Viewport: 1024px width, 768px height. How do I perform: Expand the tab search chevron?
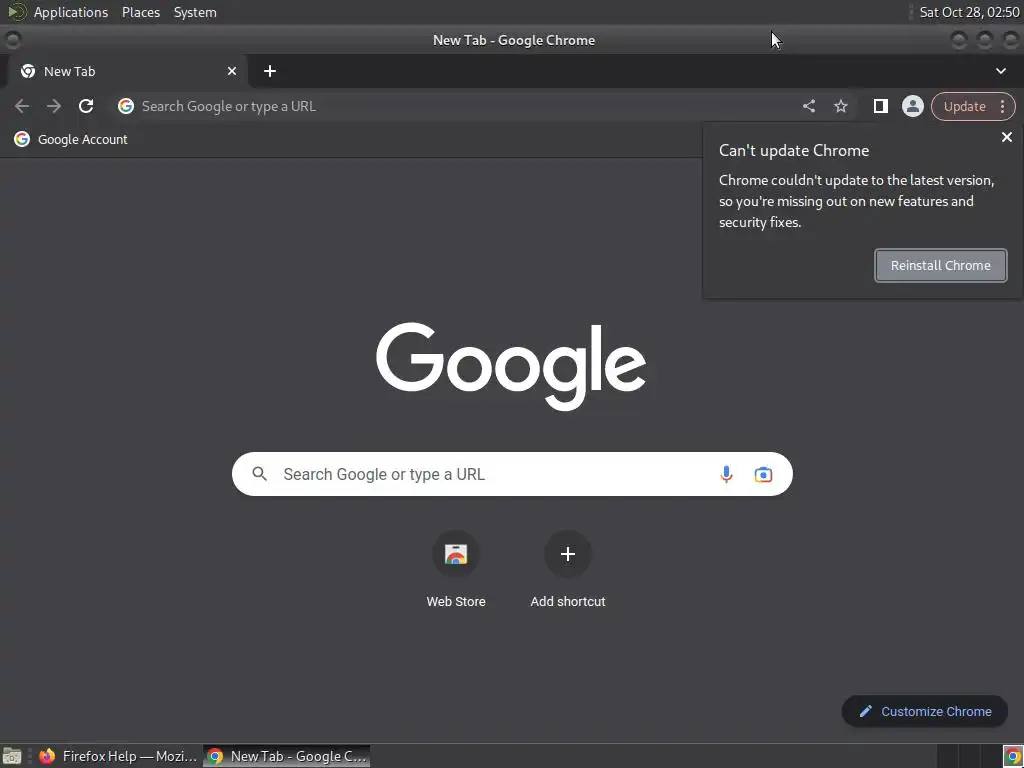click(1000, 71)
